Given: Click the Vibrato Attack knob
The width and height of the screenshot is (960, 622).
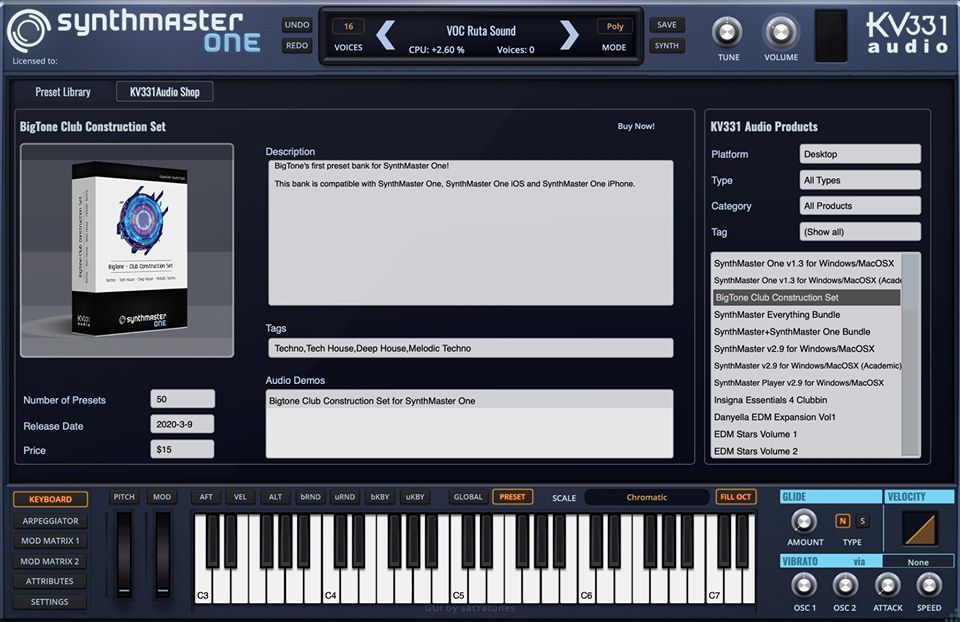Looking at the screenshot, I should click(x=887, y=586).
